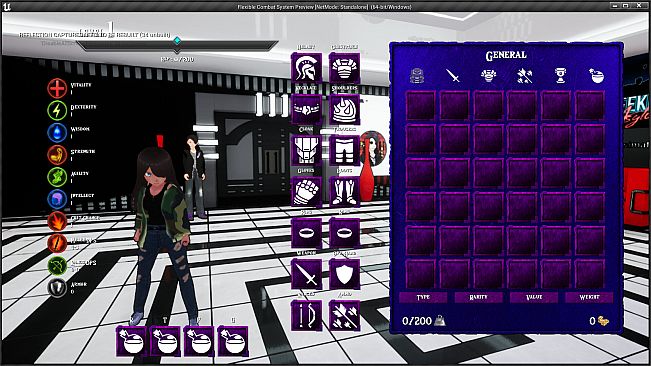Click the Trousers equipment slot
The width and height of the screenshot is (651, 366).
(x=345, y=150)
